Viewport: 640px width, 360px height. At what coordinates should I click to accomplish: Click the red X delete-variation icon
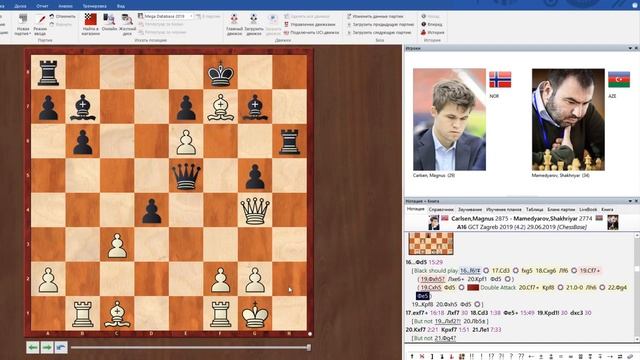click(x=422, y=356)
